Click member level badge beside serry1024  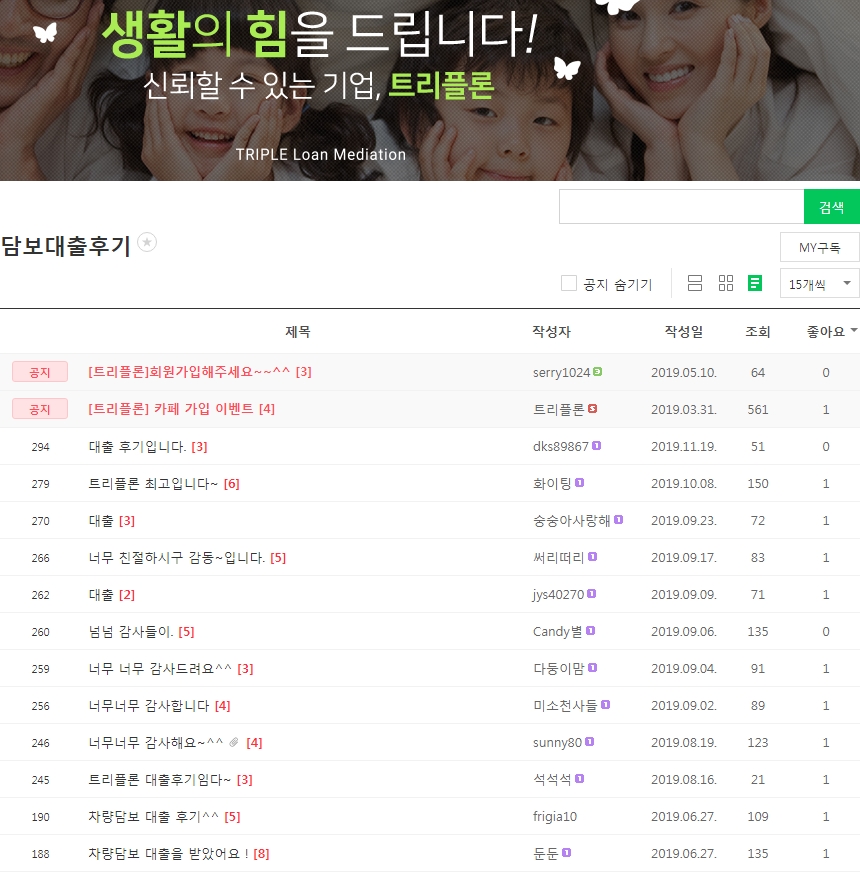pyautogui.click(x=598, y=371)
